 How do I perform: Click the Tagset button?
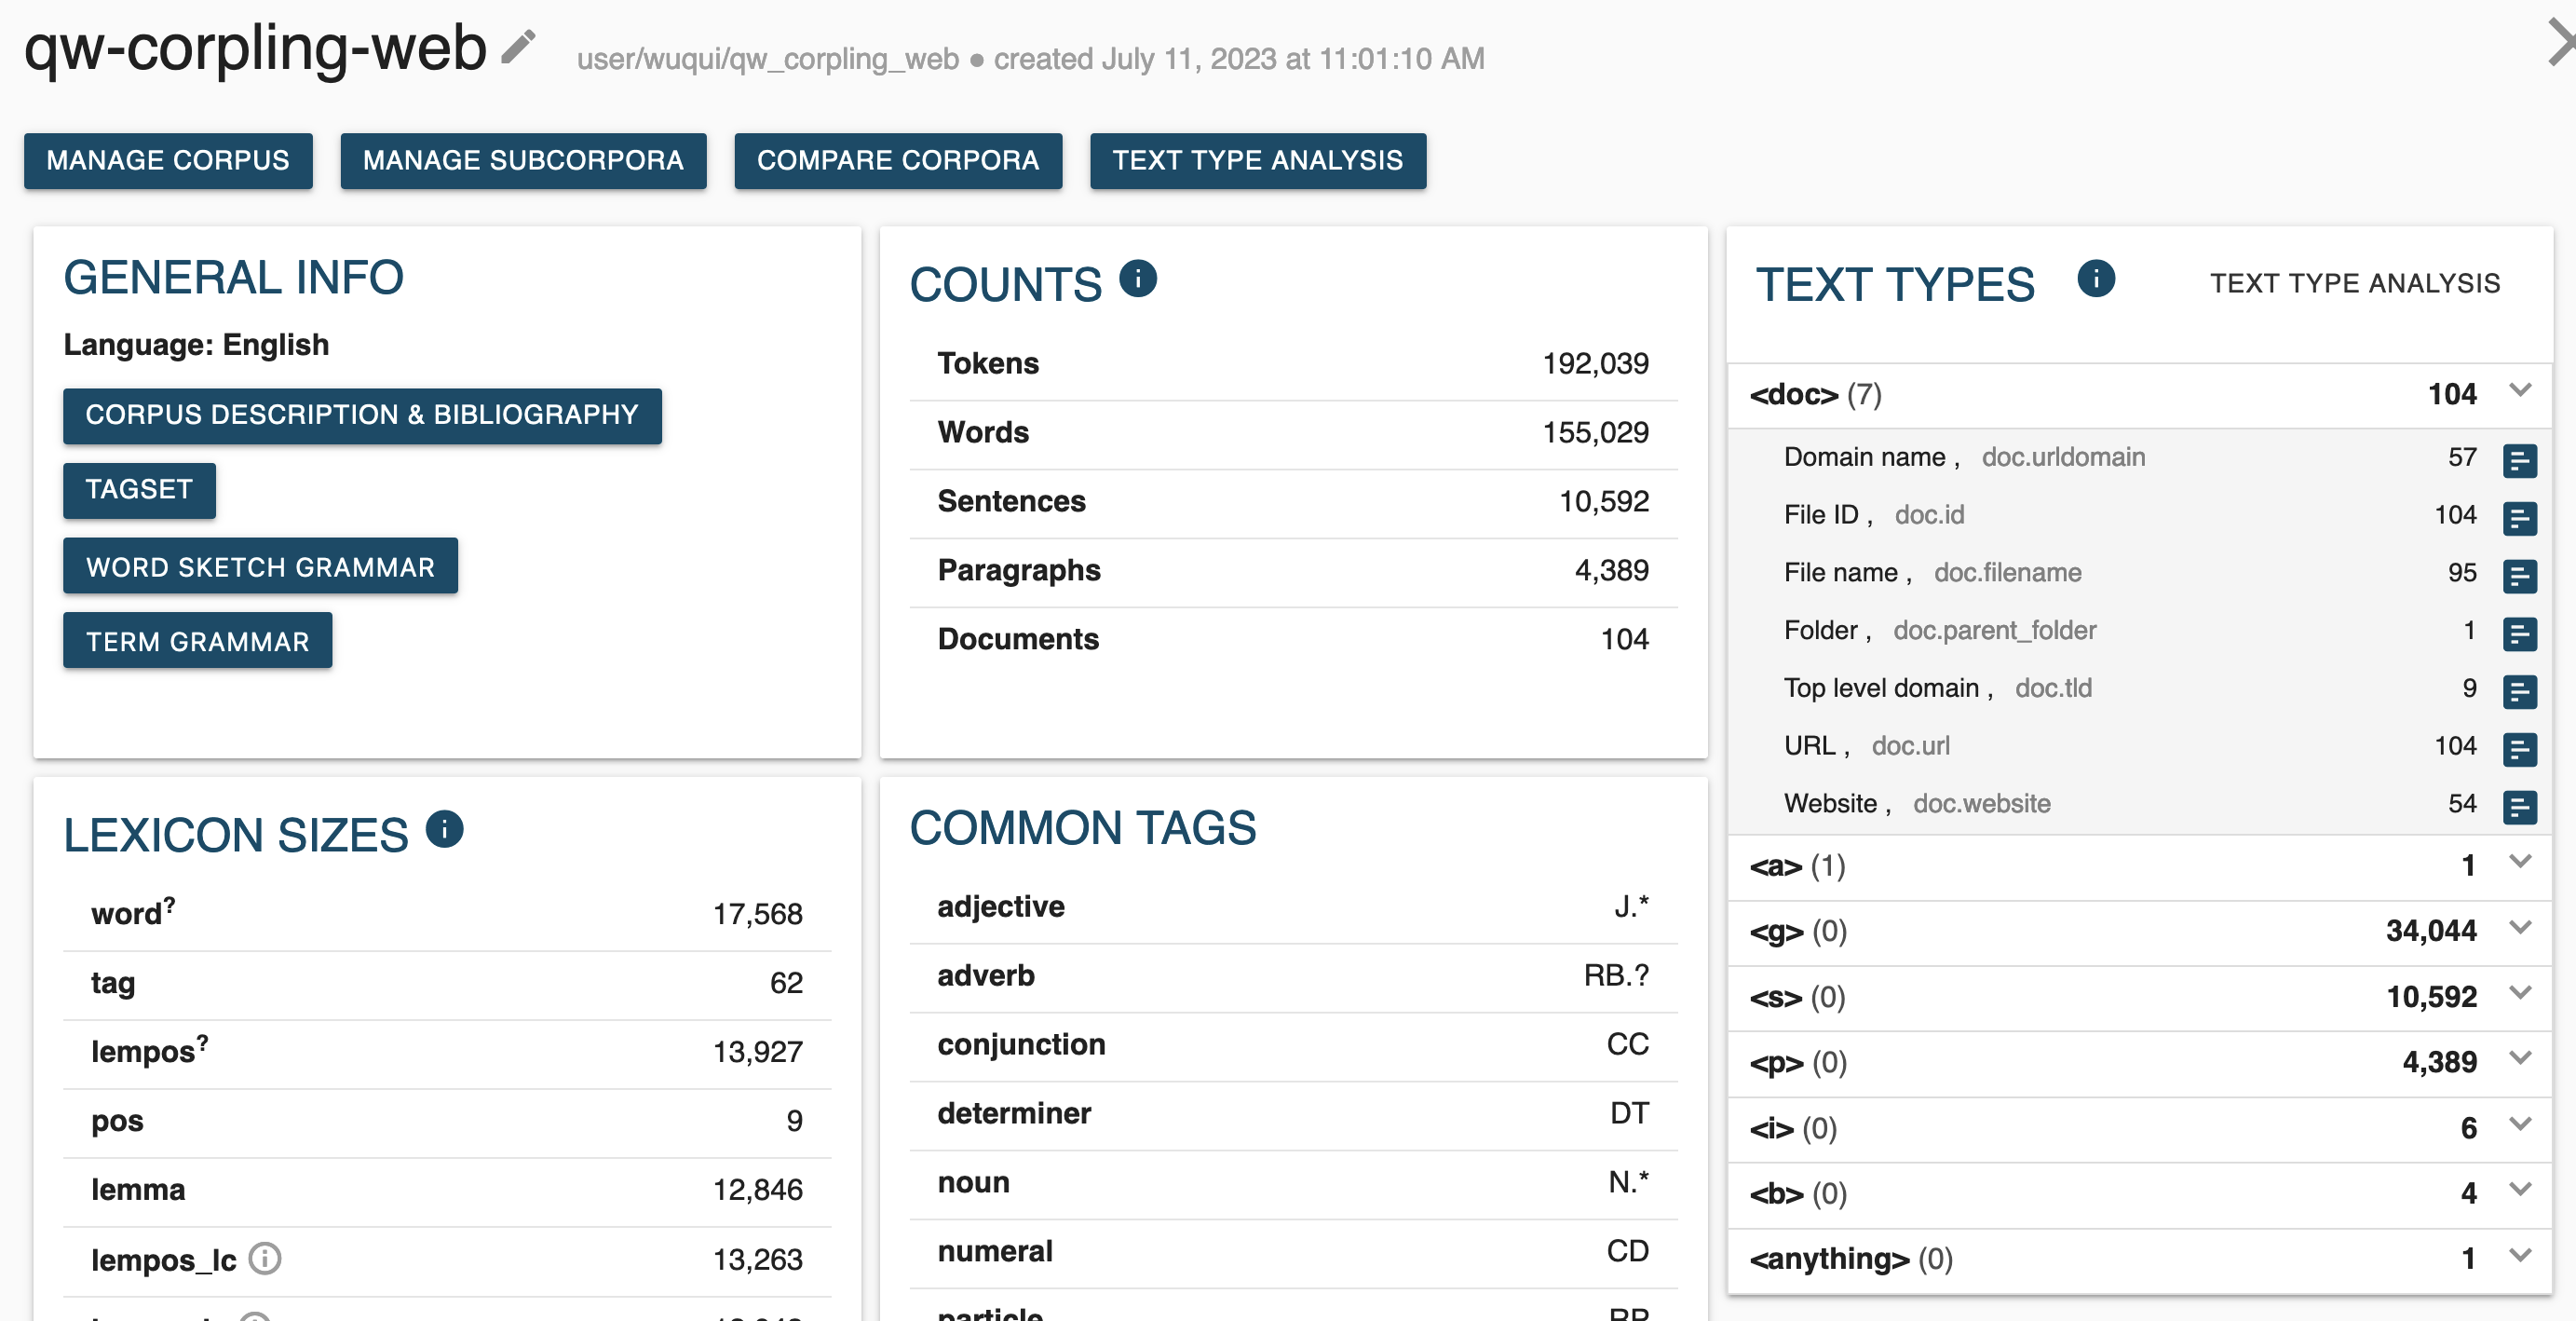[139, 490]
